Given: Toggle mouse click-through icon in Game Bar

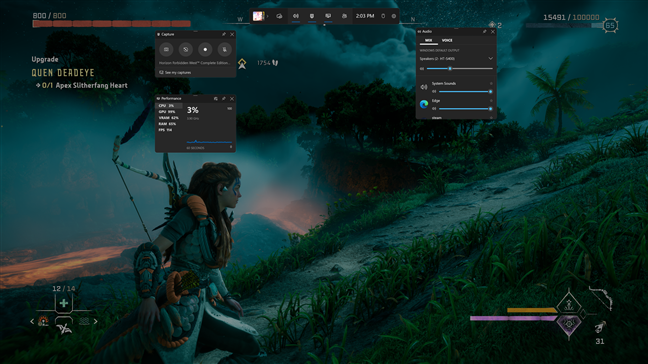Looking at the screenshot, I should pos(383,16).
